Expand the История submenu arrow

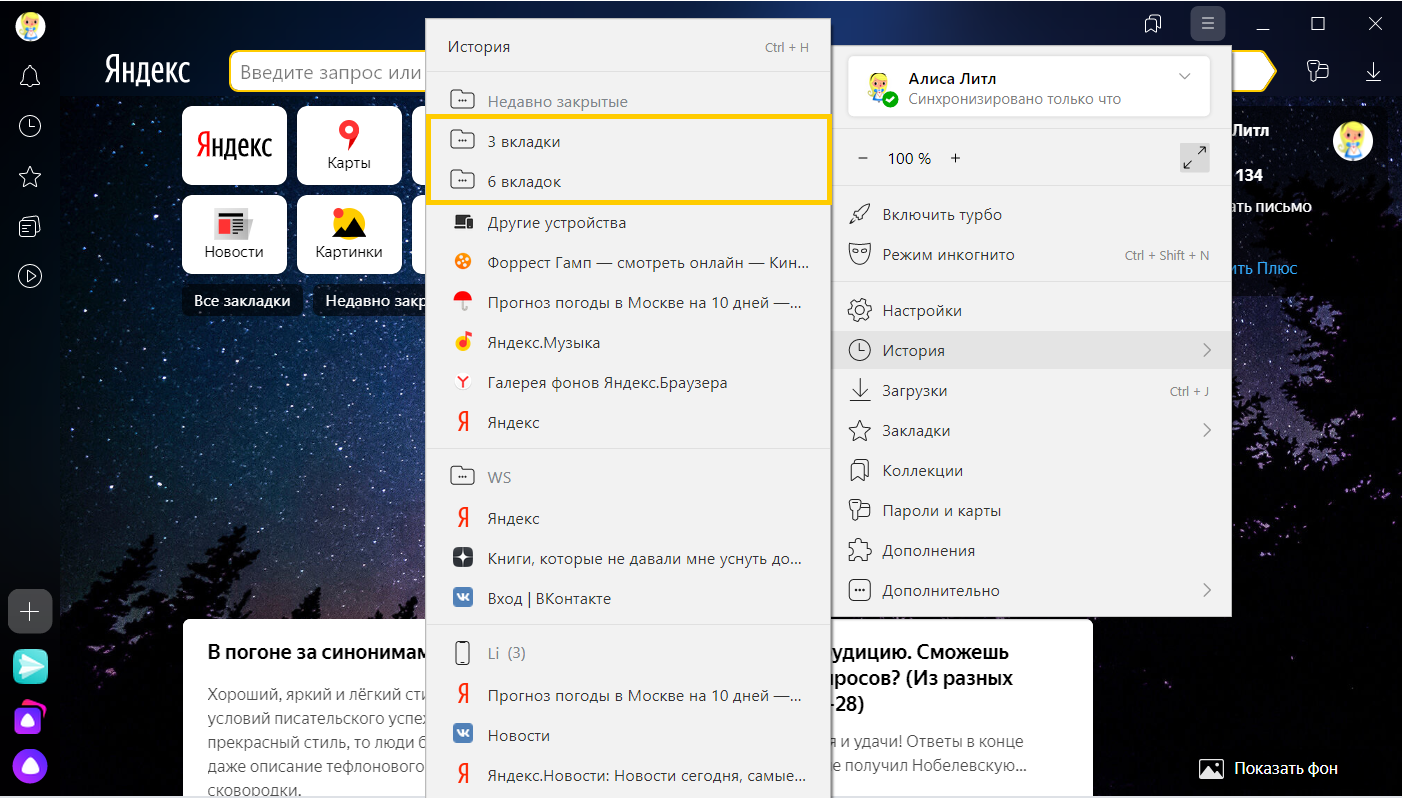[1207, 350]
